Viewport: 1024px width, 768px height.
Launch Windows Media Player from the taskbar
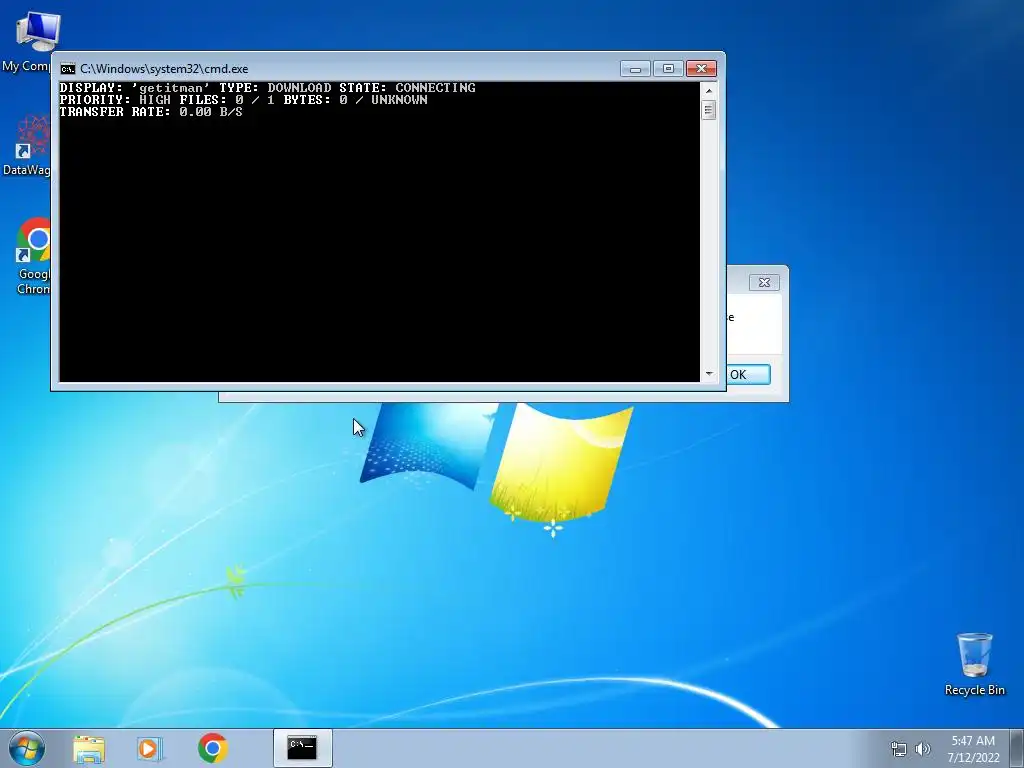150,748
